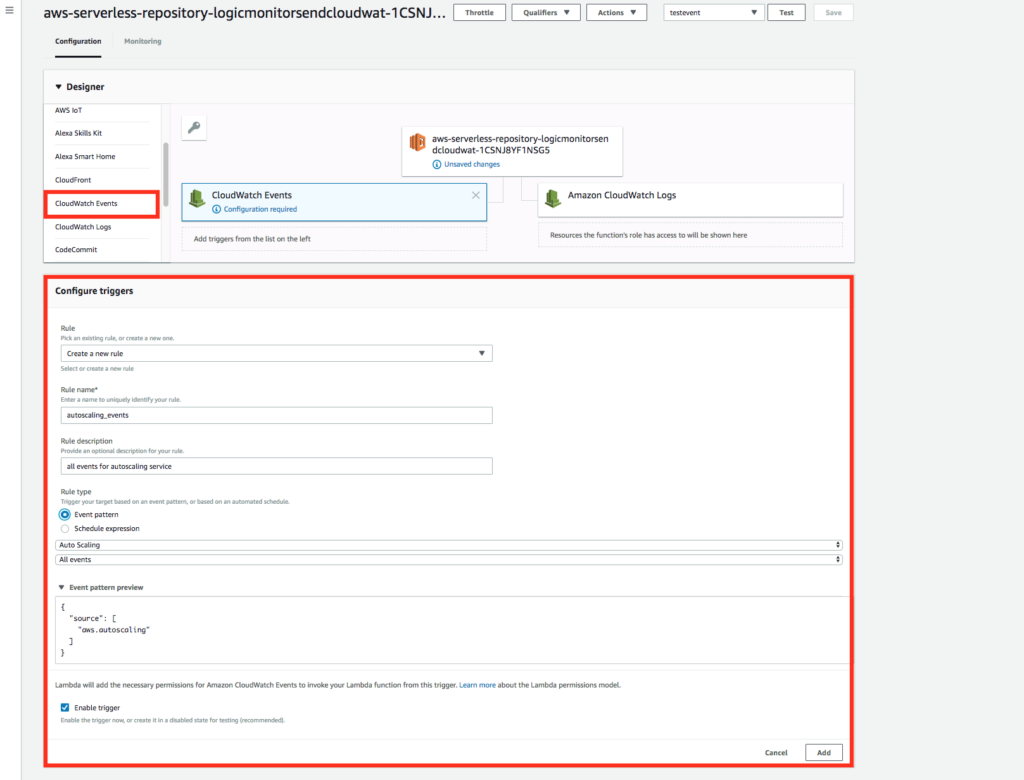Click the key permissions icon in the designer

194,127
